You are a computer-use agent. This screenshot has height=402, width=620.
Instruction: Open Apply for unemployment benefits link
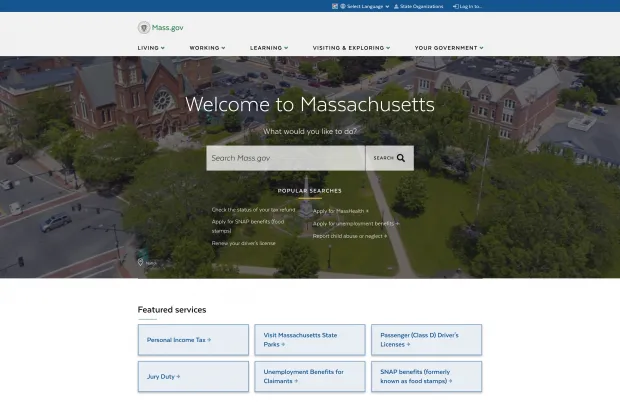point(356,224)
